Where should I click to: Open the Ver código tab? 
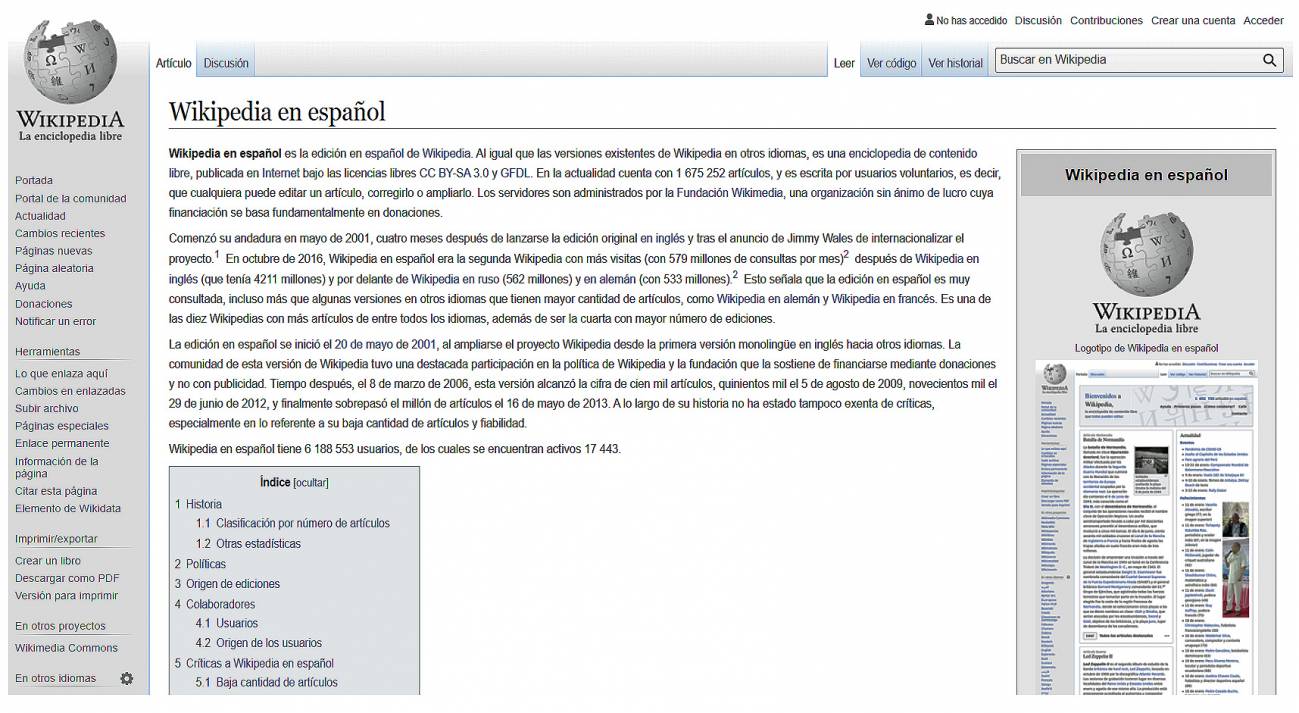(891, 63)
